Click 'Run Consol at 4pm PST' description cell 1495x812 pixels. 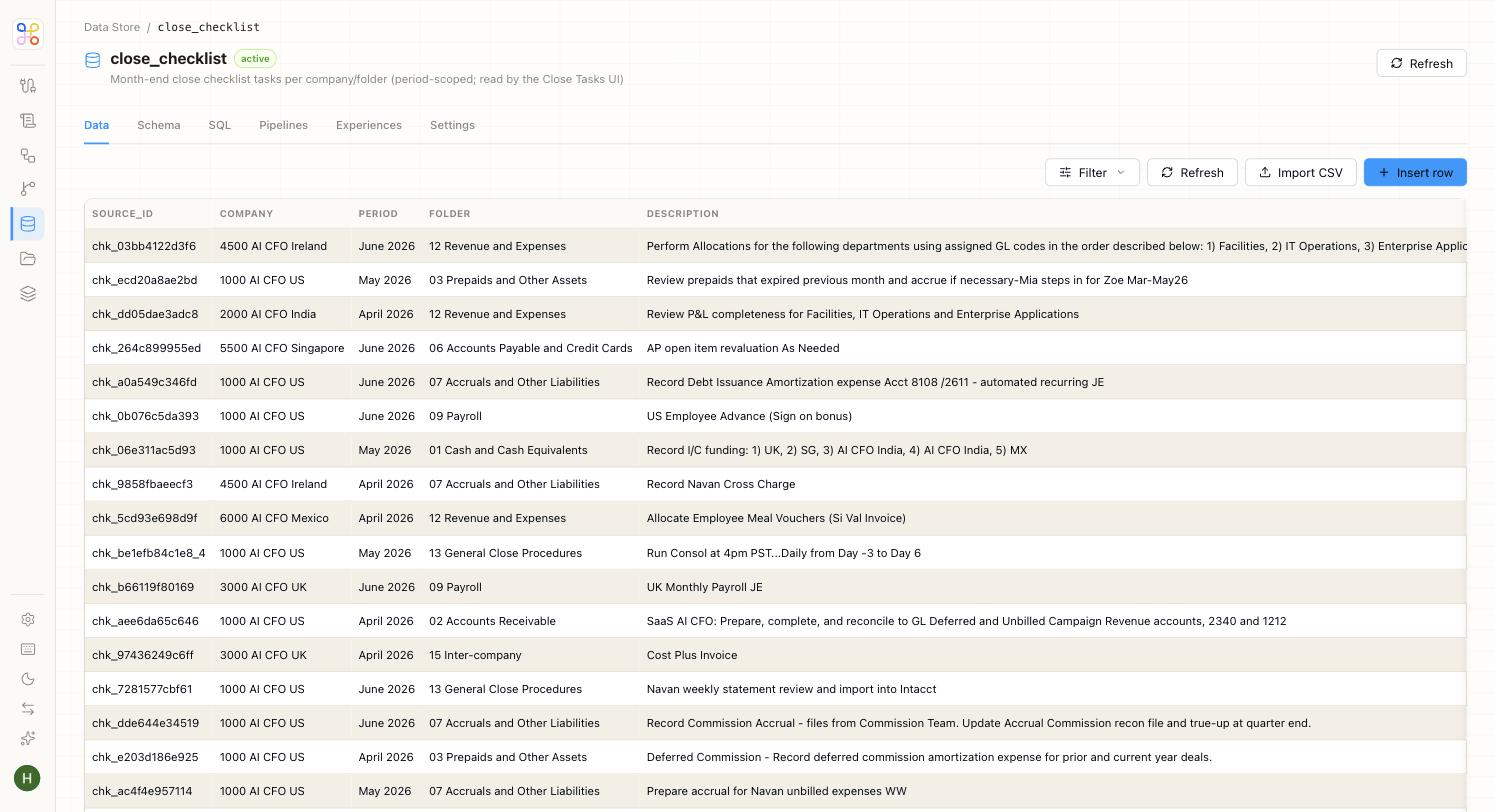784,553
